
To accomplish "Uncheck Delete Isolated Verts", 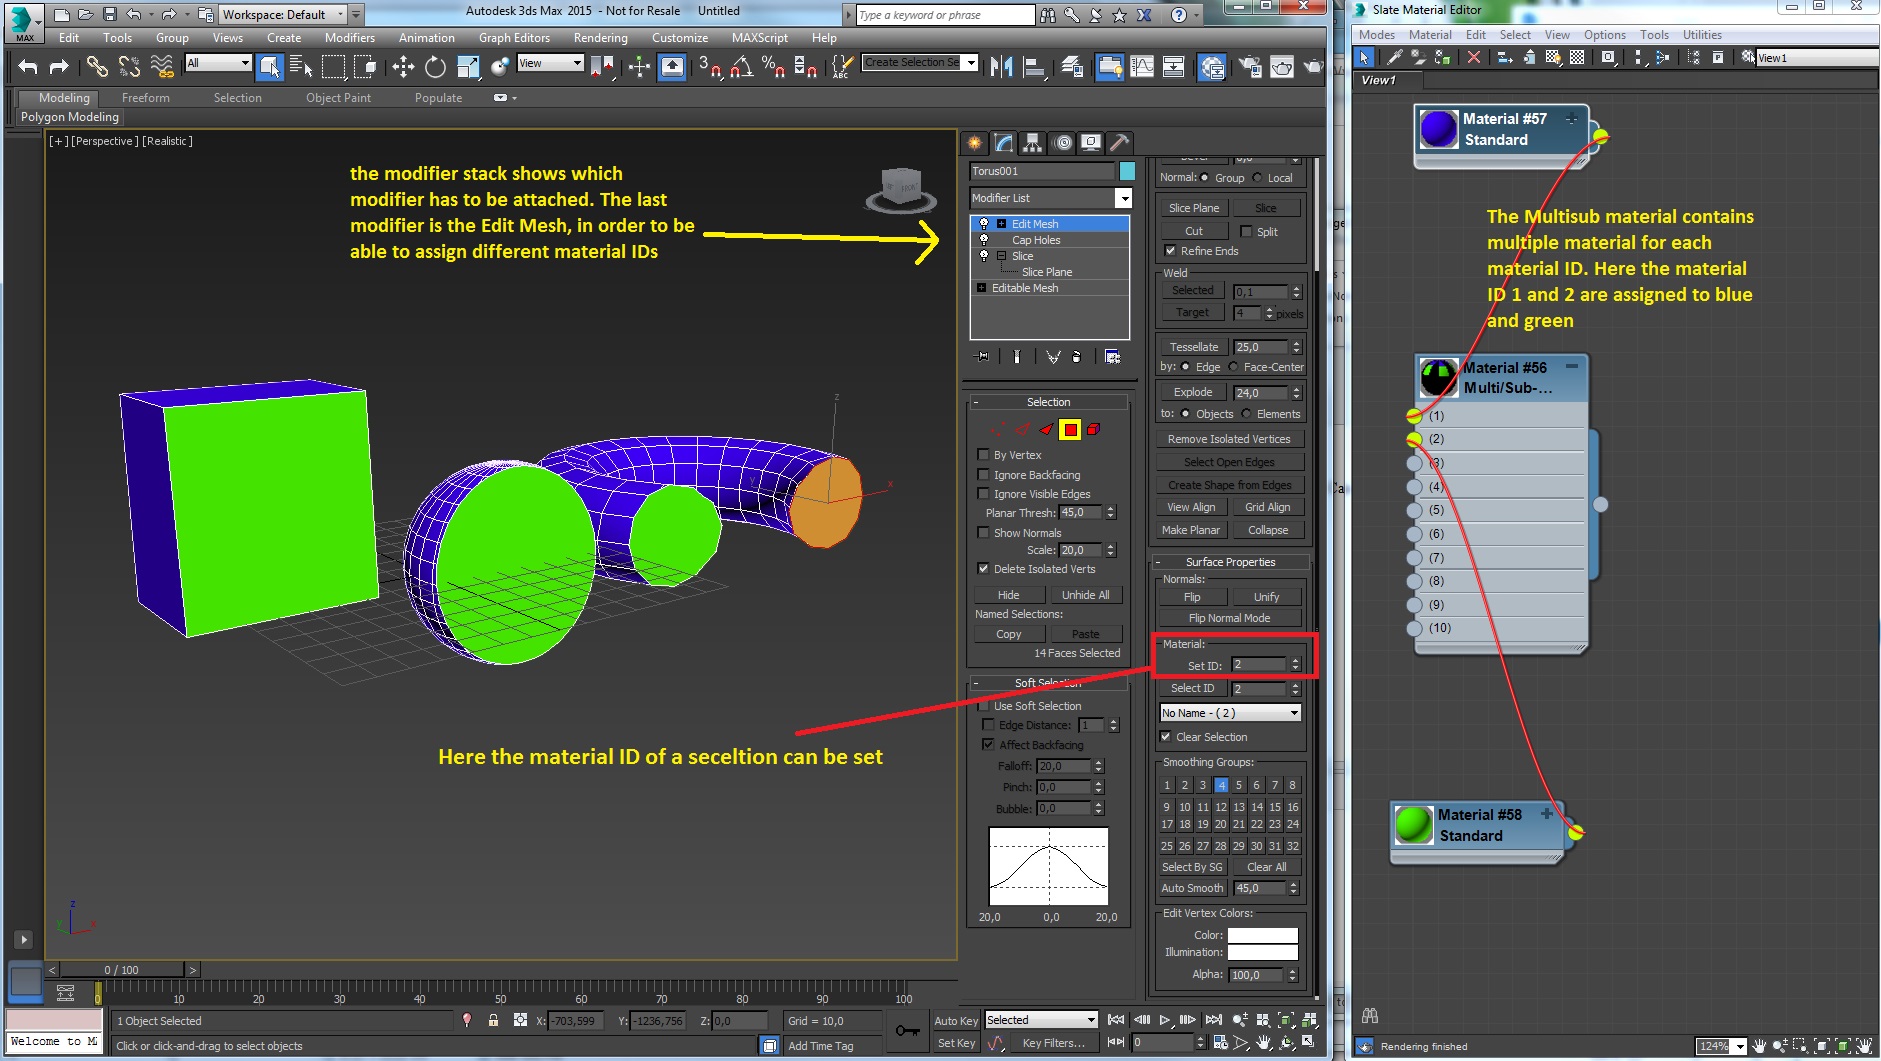I will pyautogui.click(x=983, y=569).
